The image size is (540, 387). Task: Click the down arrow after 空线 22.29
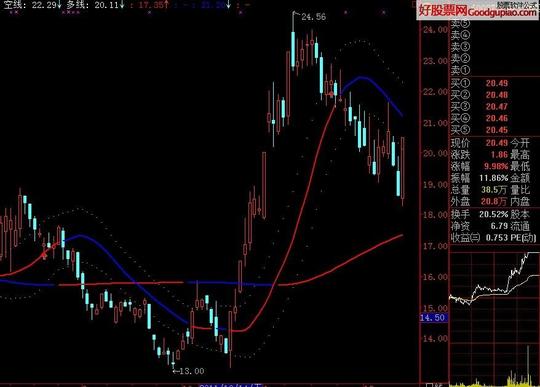(x=59, y=5)
